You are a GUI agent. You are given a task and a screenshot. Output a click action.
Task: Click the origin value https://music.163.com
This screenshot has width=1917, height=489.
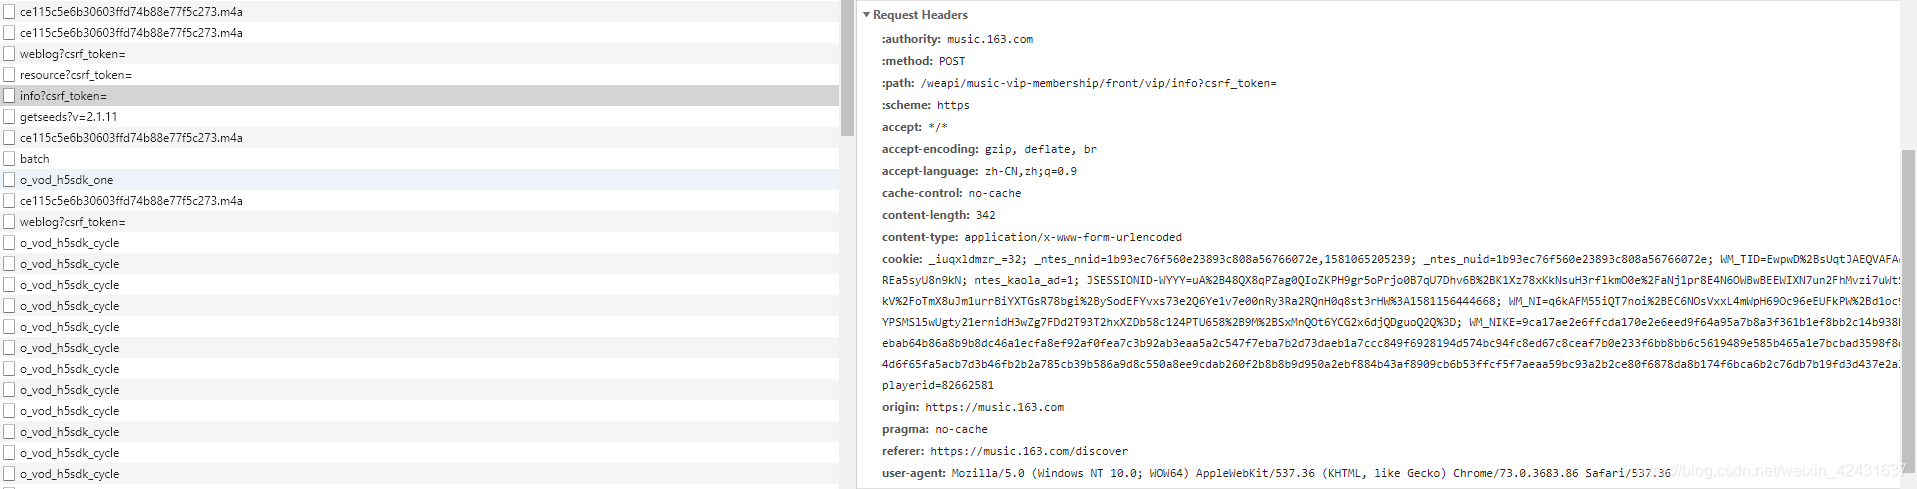(x=995, y=407)
